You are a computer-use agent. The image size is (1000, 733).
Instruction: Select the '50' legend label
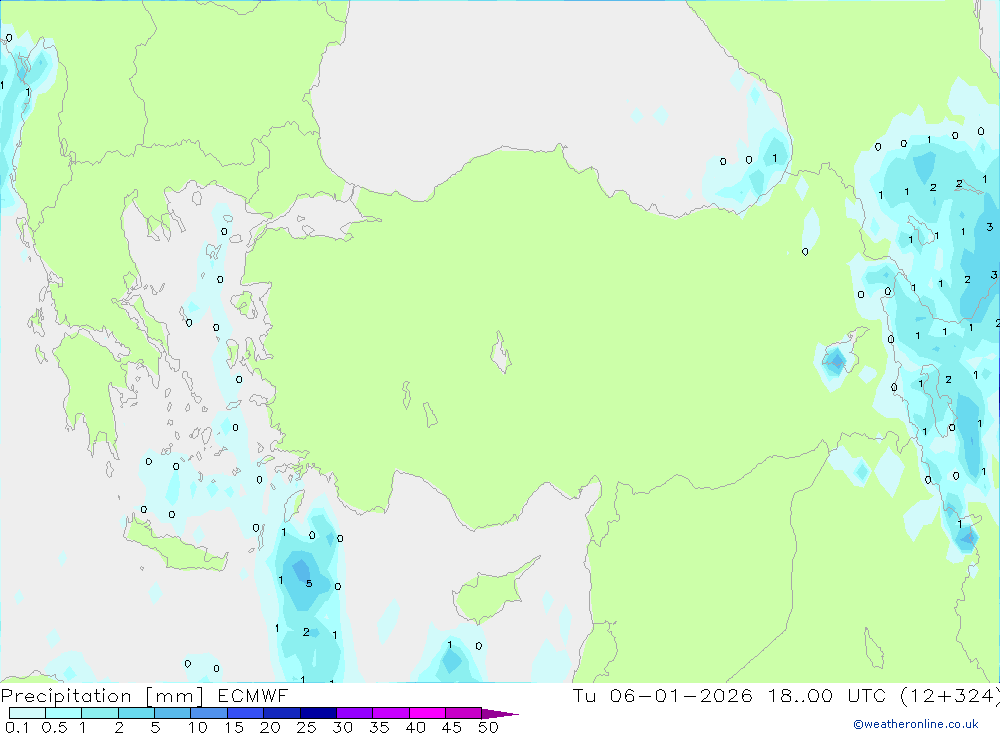488,727
